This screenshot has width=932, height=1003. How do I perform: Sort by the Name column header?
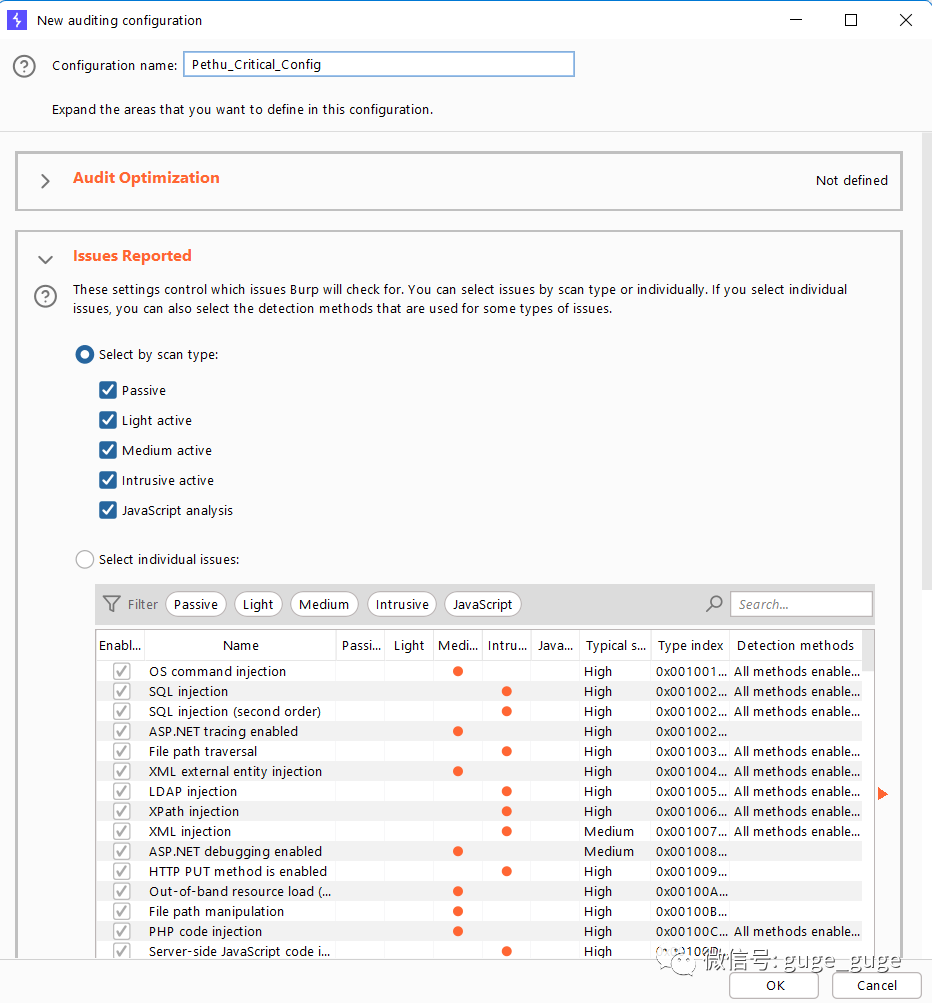click(x=241, y=645)
